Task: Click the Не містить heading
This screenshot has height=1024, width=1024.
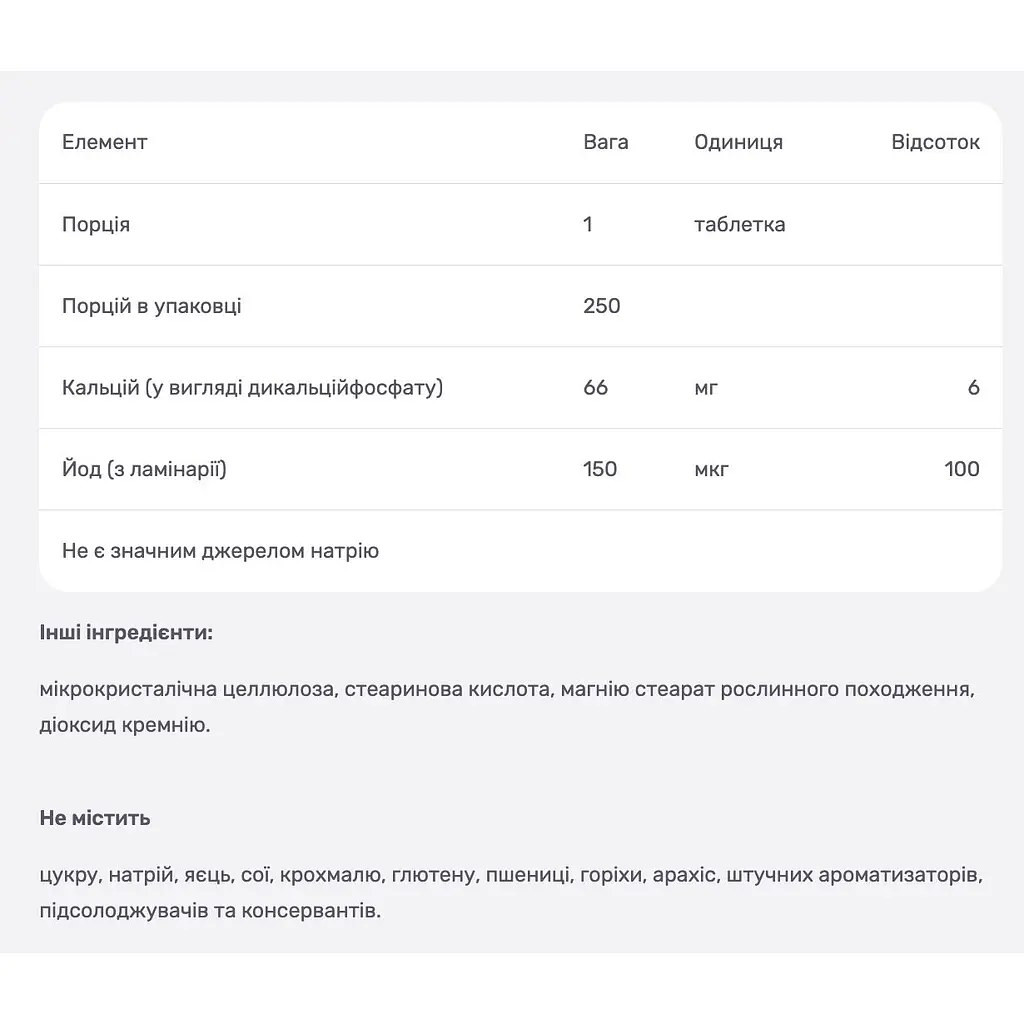Action: click(x=95, y=818)
